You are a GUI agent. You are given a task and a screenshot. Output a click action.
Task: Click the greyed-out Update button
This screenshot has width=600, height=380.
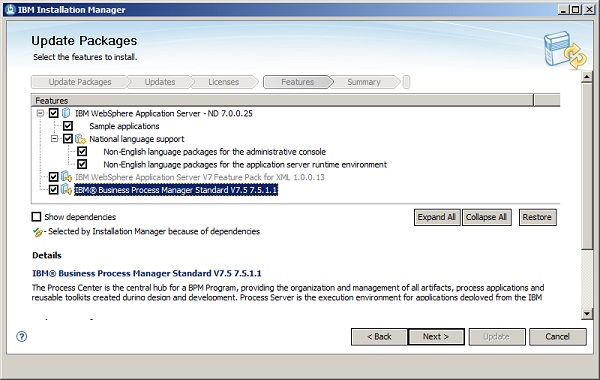[497, 337]
